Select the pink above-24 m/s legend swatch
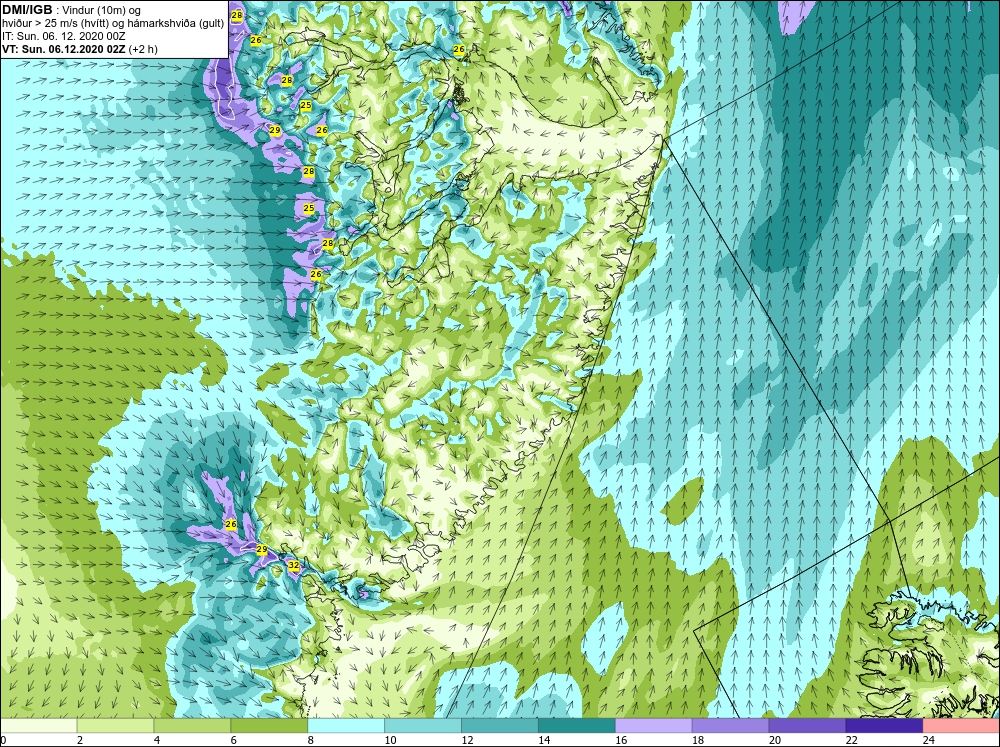 (961, 726)
